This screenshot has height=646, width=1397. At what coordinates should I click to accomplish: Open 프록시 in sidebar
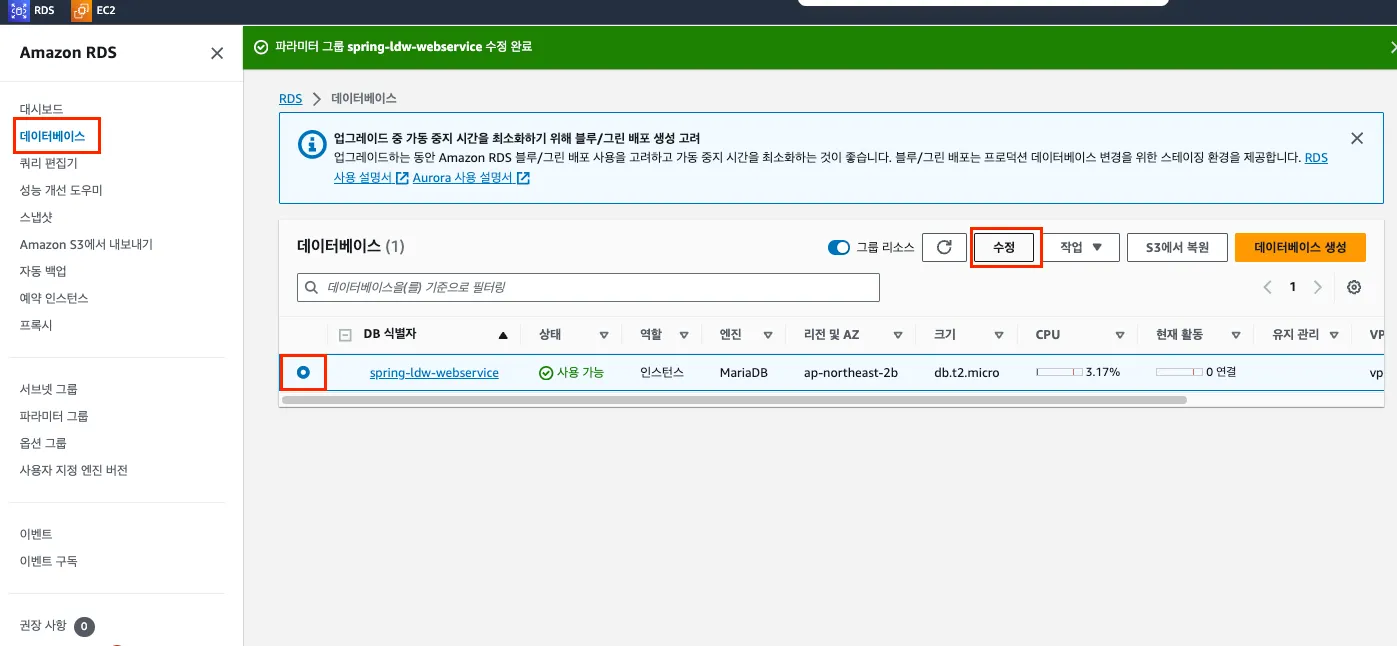(x=36, y=325)
